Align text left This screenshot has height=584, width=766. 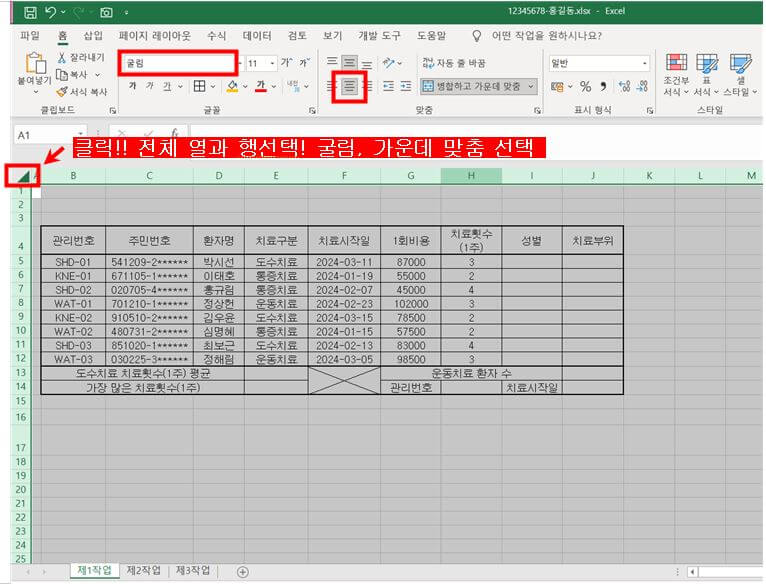[332, 87]
